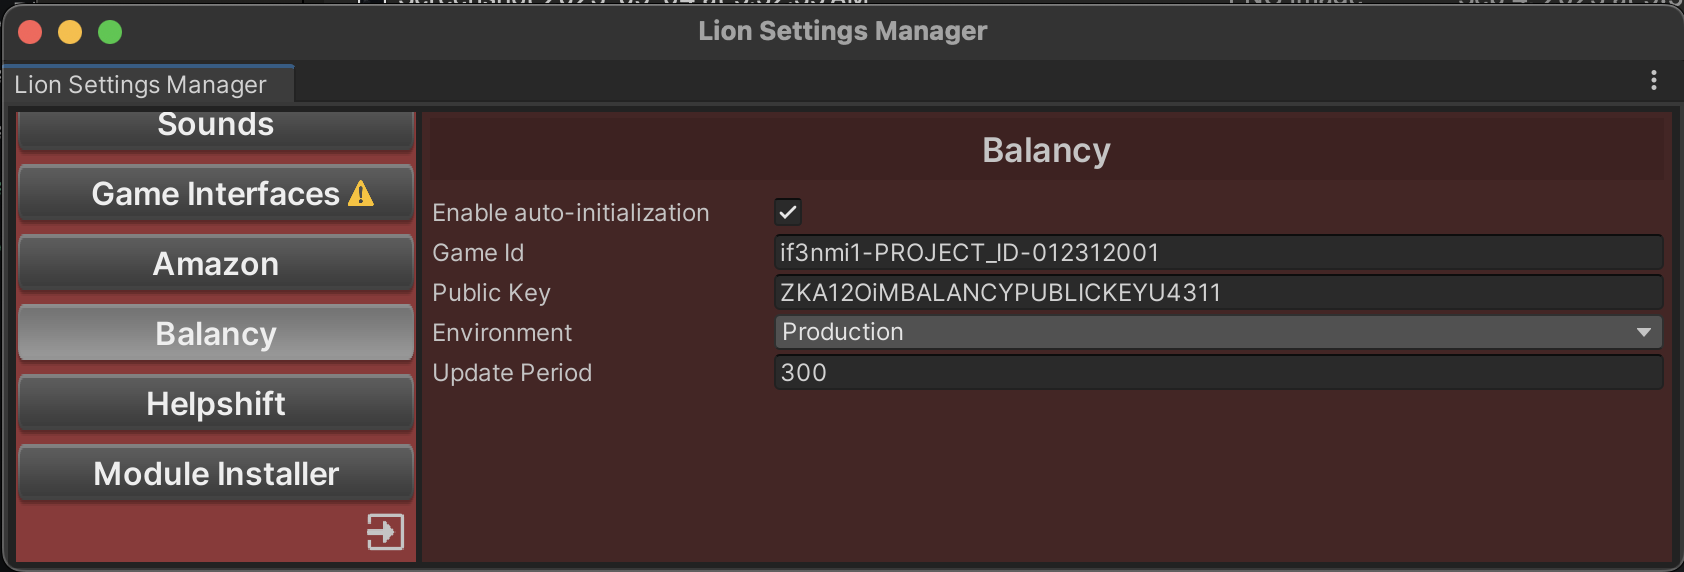This screenshot has height=572, width=1684.
Task: Open the Sounds settings section
Action: coord(216,127)
